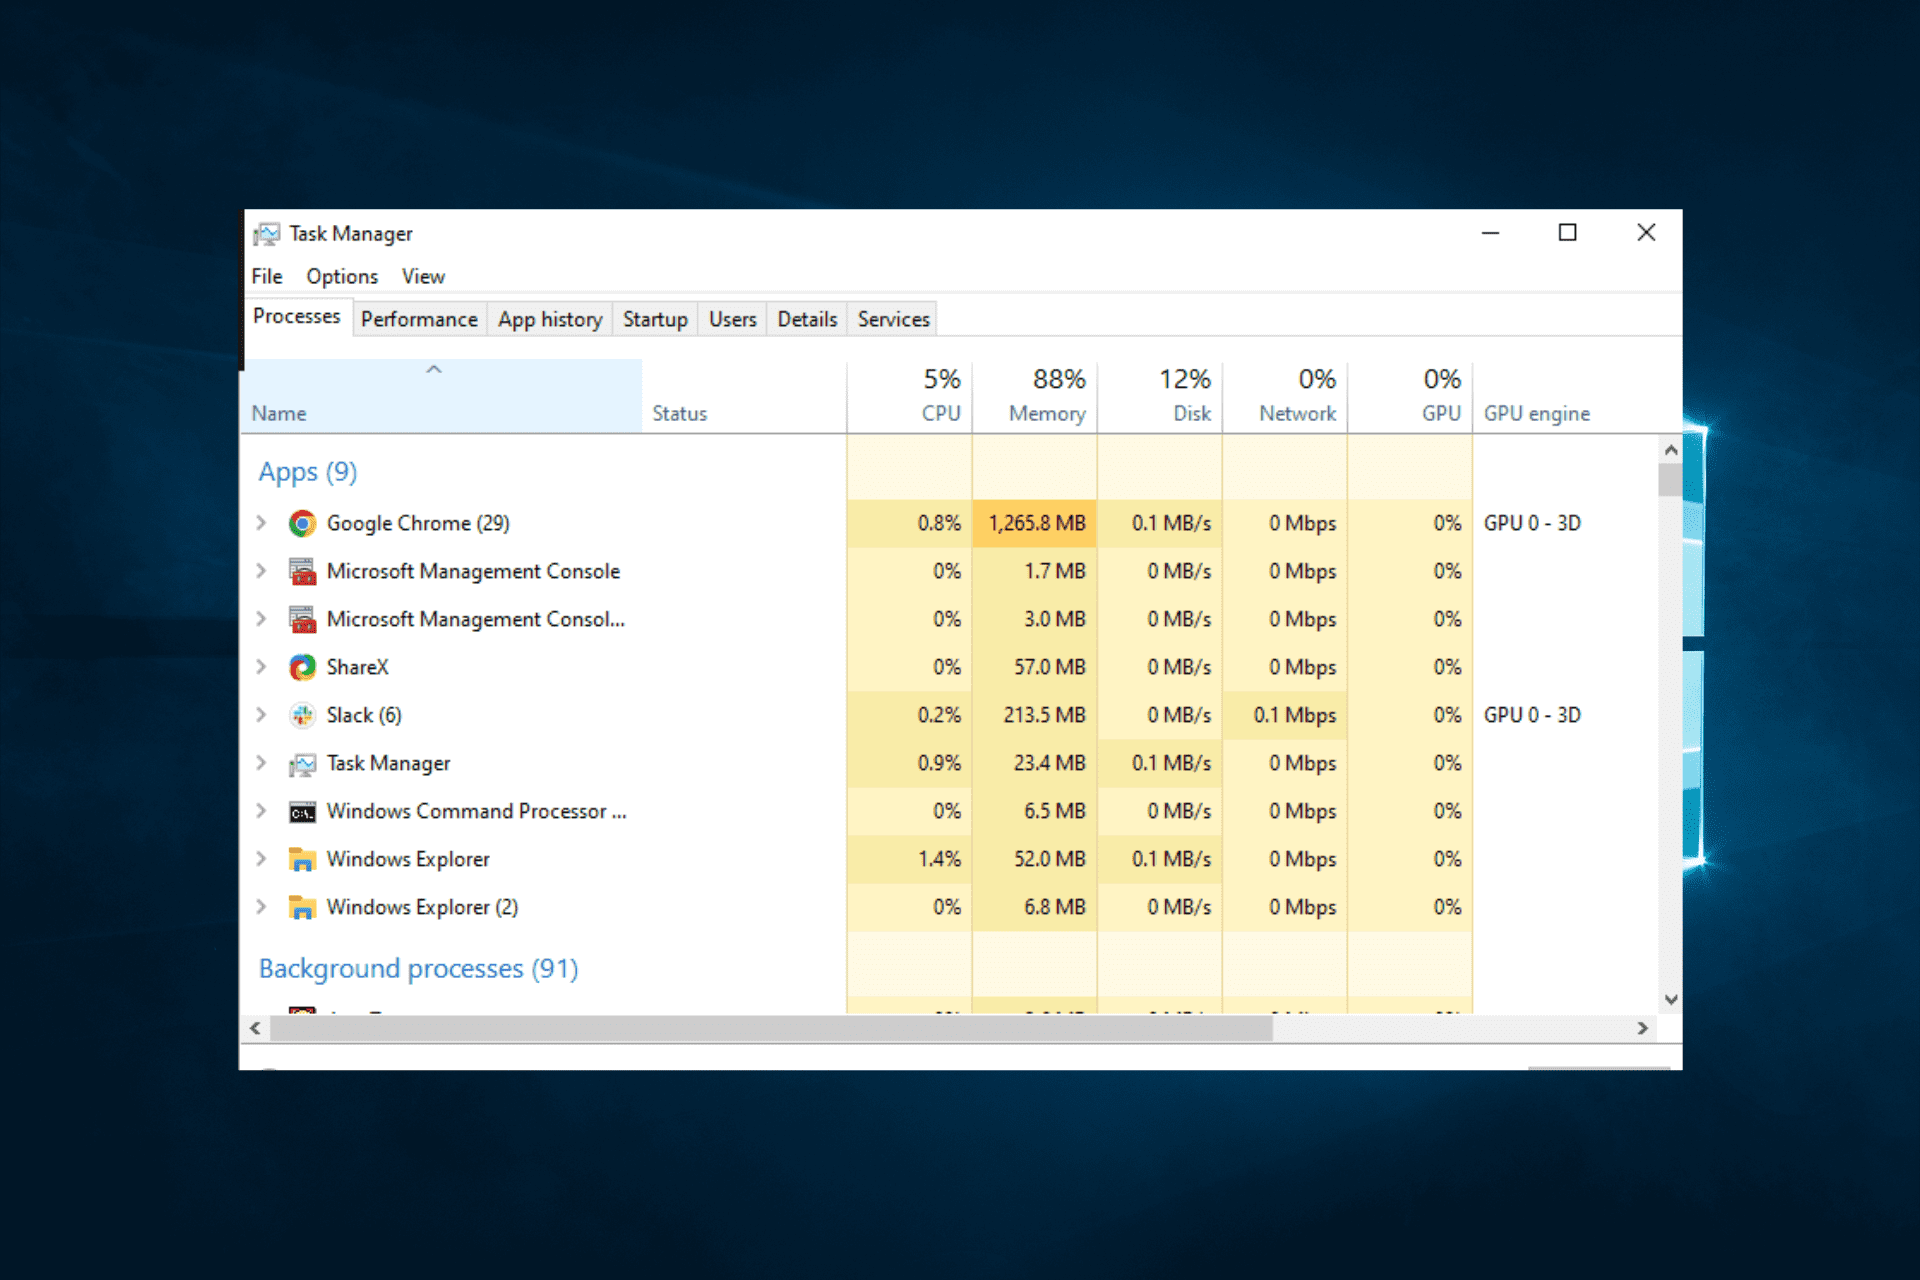
Task: Click the 213.5 MB memory cell
Action: tap(1035, 715)
